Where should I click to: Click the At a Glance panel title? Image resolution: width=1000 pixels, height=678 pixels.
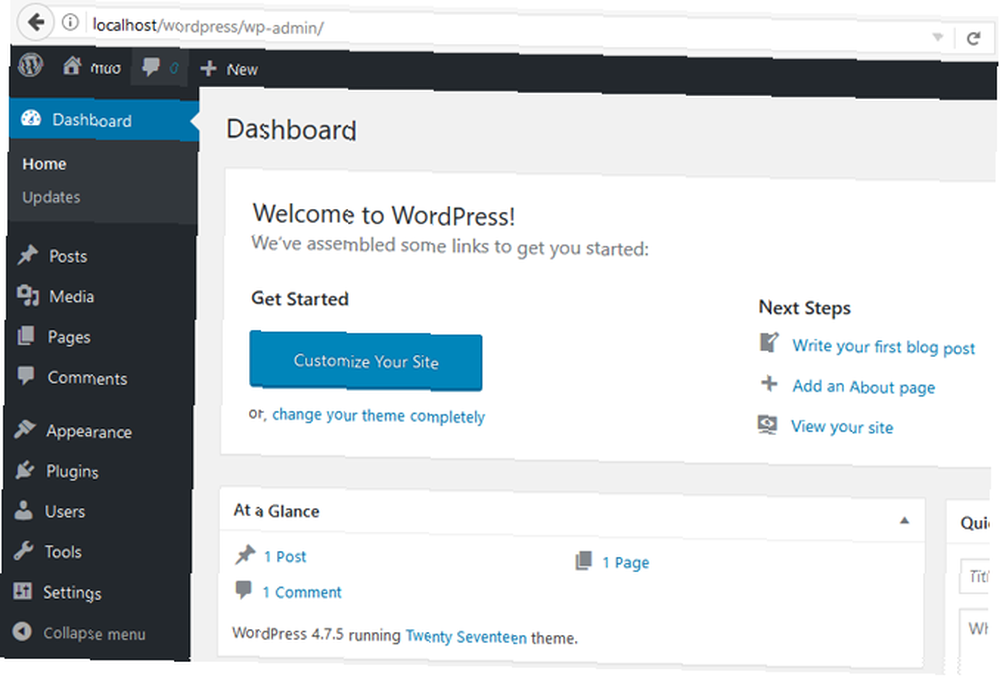pyautogui.click(x=276, y=511)
